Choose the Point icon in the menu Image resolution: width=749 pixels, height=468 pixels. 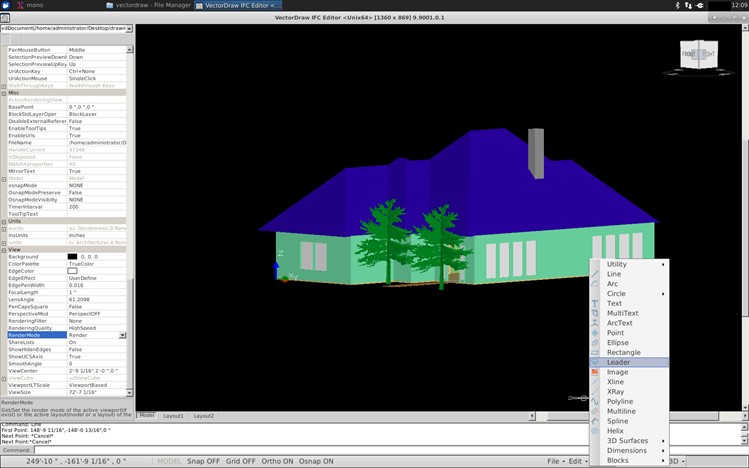595,333
